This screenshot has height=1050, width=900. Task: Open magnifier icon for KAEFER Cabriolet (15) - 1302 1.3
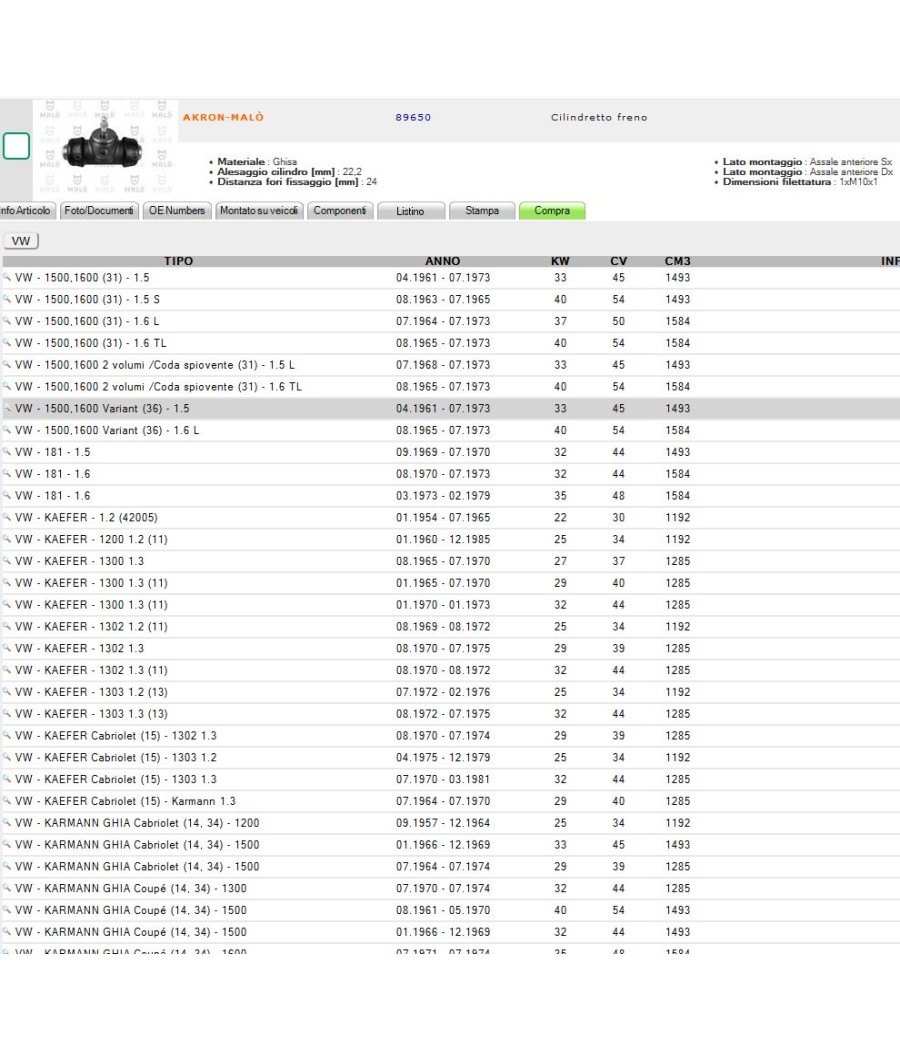coord(7,735)
